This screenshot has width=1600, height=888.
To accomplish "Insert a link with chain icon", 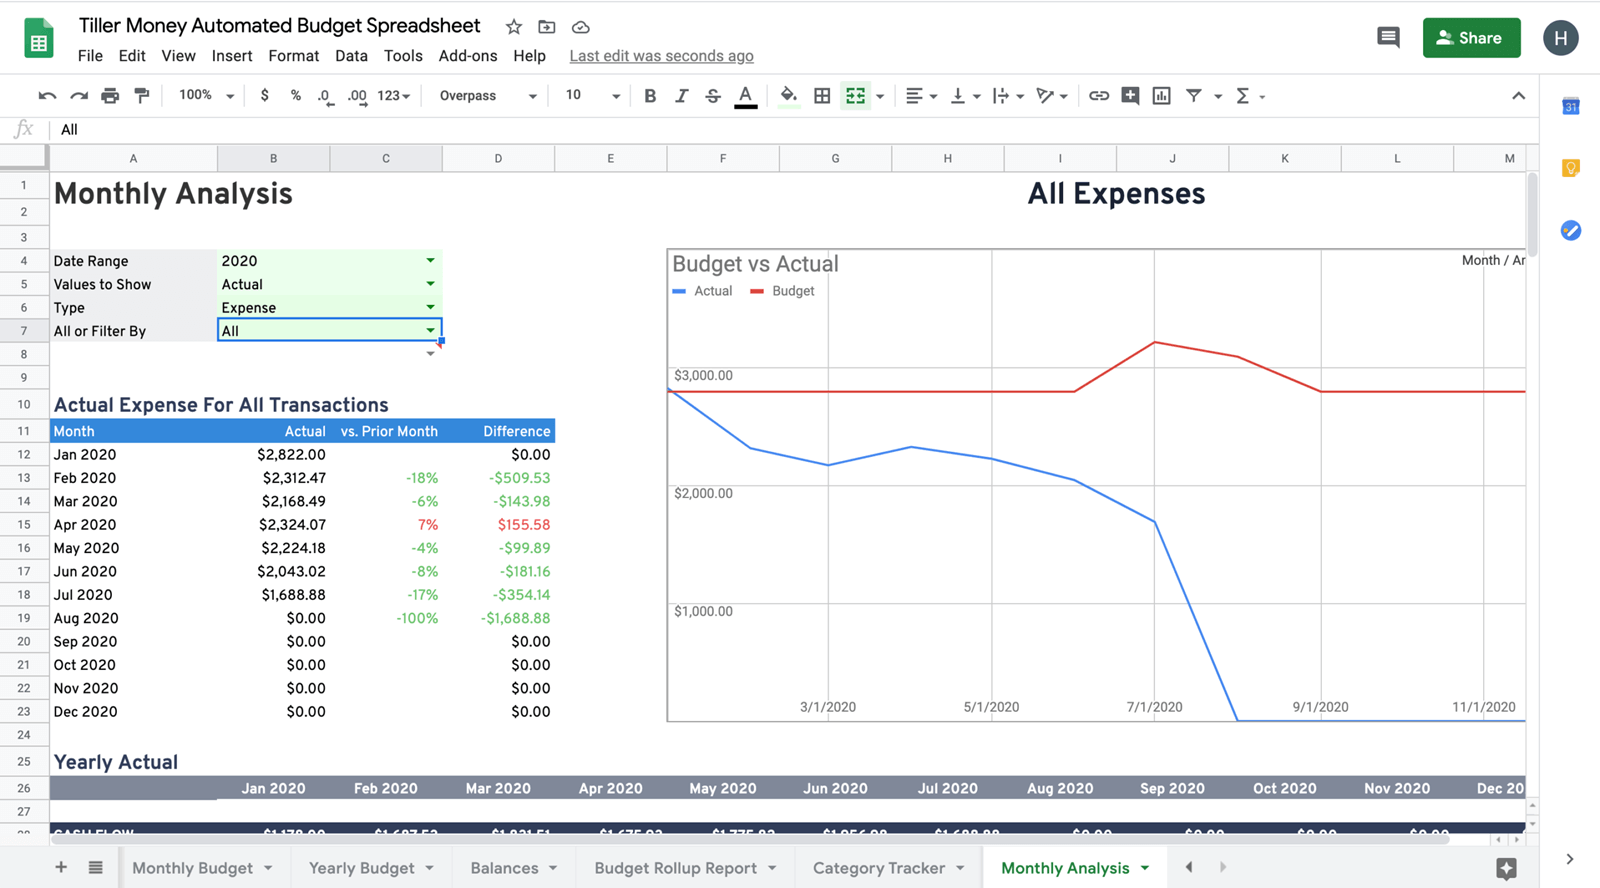I will 1099,96.
